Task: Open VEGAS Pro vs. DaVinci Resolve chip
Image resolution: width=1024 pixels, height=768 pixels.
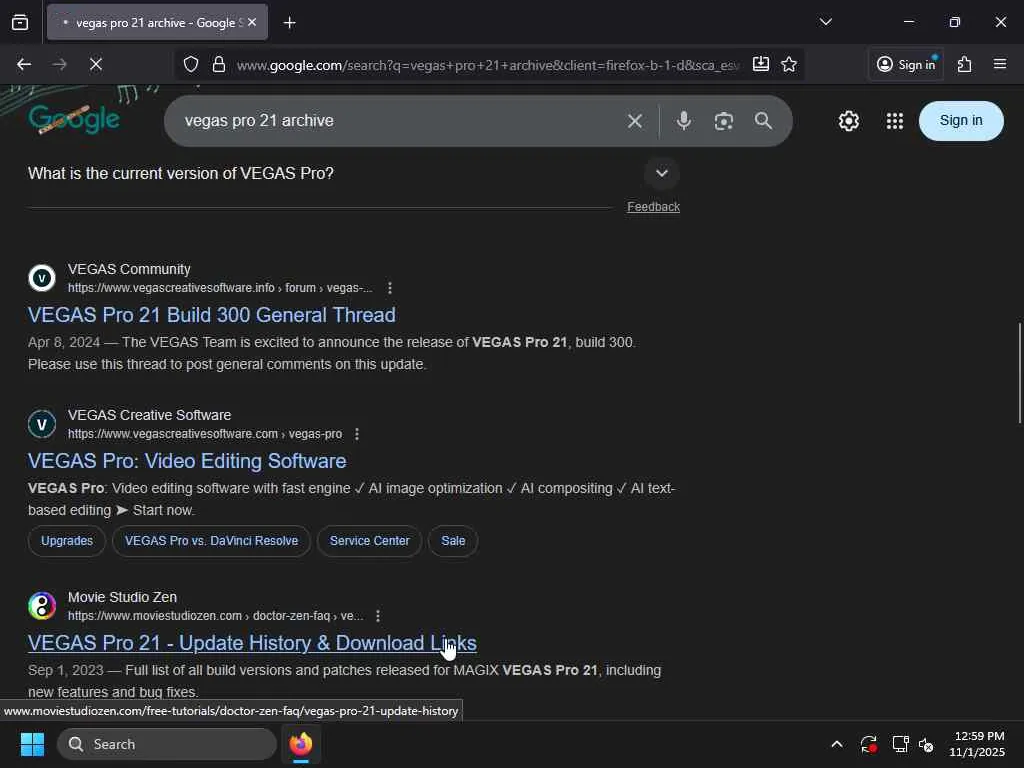Action: point(211,541)
